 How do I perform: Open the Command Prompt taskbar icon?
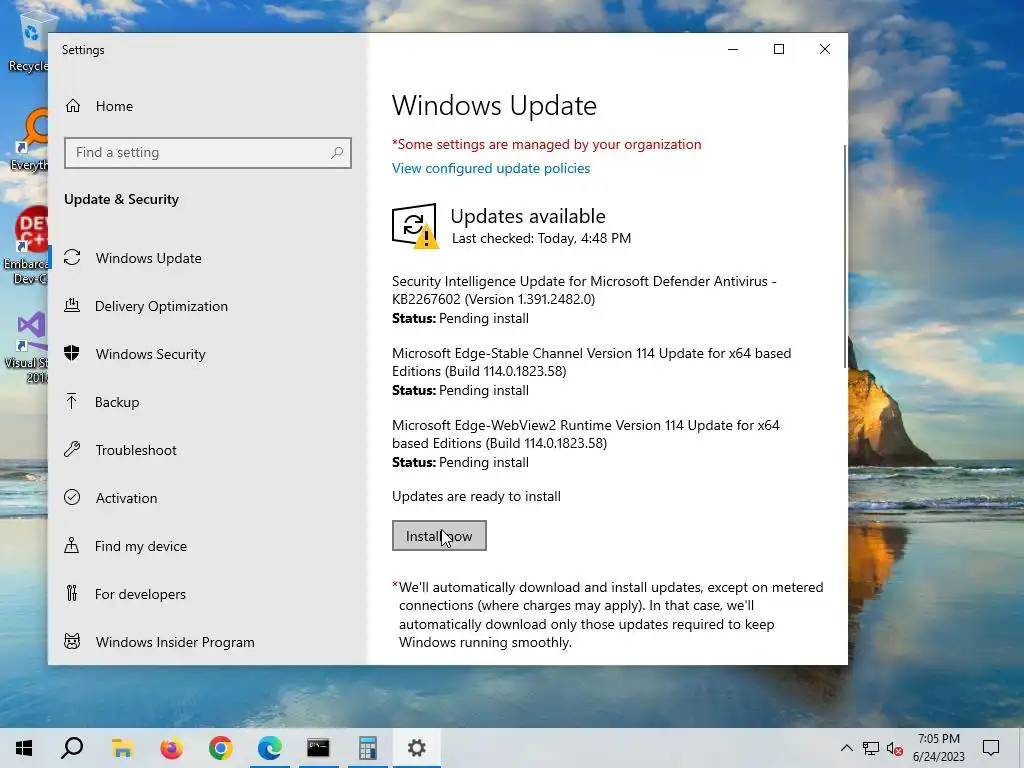pyautogui.click(x=319, y=748)
